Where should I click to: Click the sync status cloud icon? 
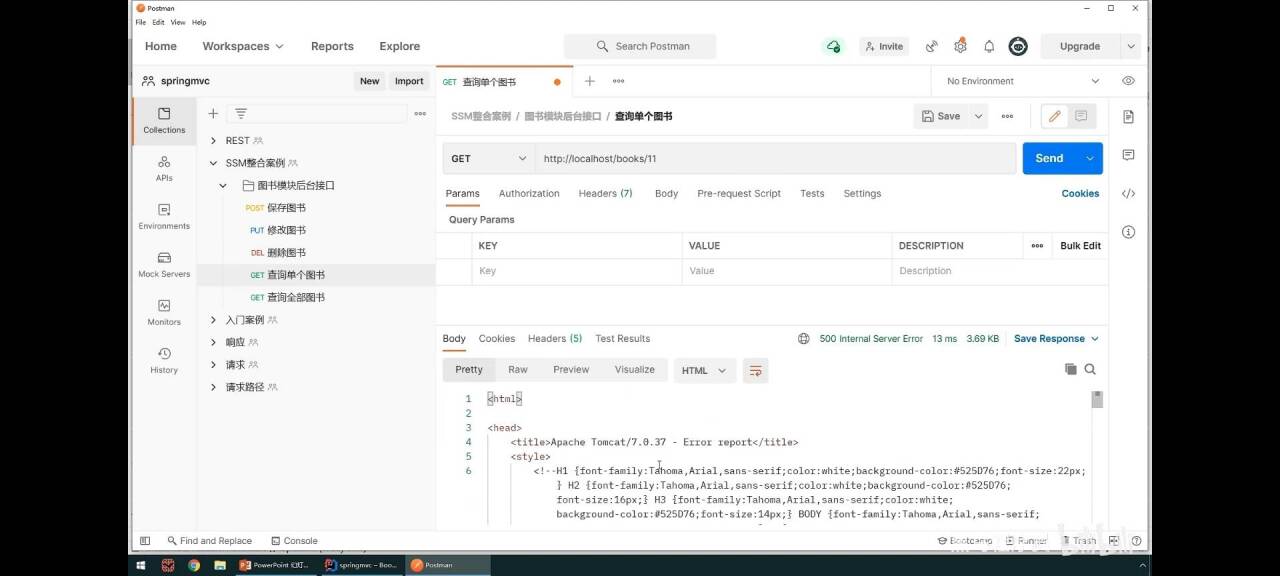pyautogui.click(x=833, y=46)
